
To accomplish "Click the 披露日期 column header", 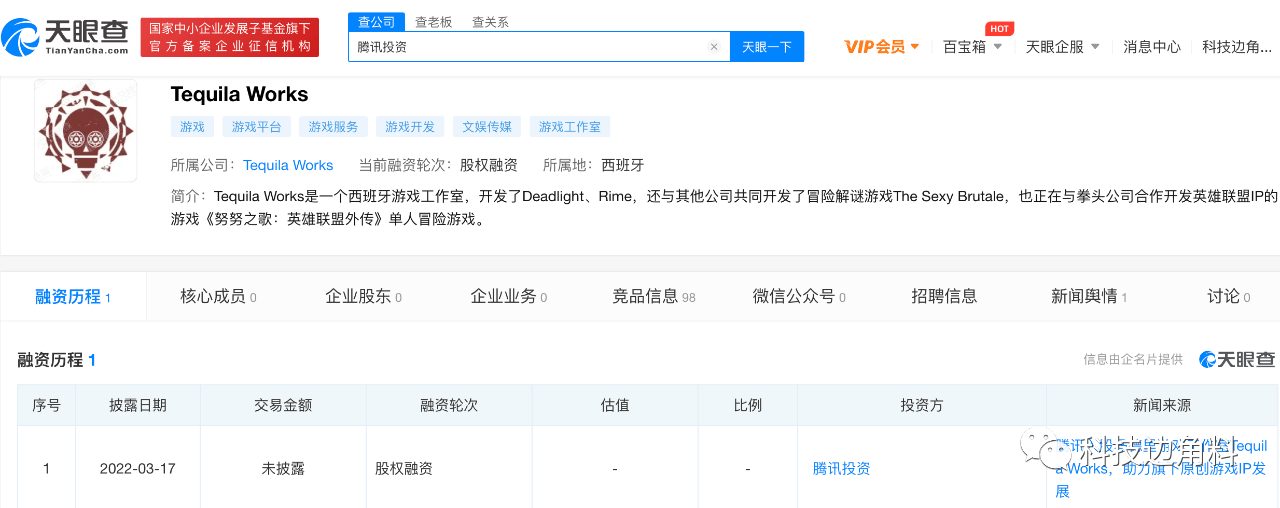I will [x=138, y=405].
